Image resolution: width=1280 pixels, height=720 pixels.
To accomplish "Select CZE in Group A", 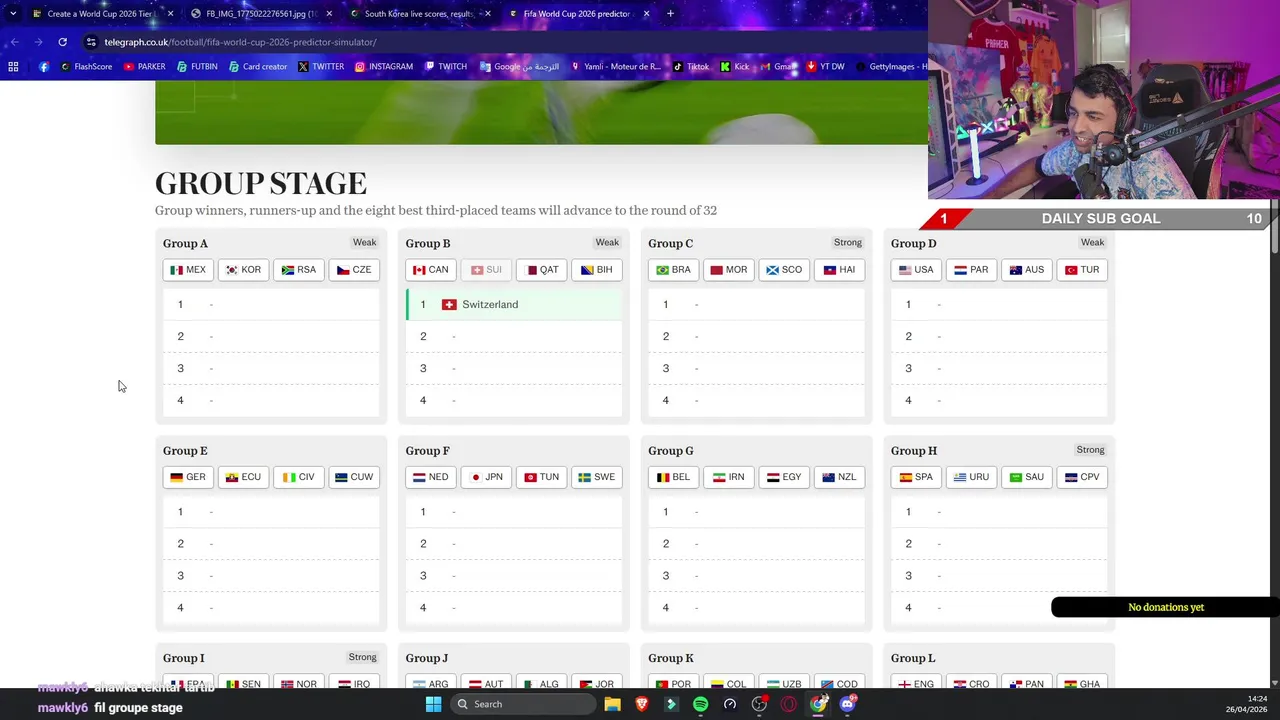I will (354, 270).
